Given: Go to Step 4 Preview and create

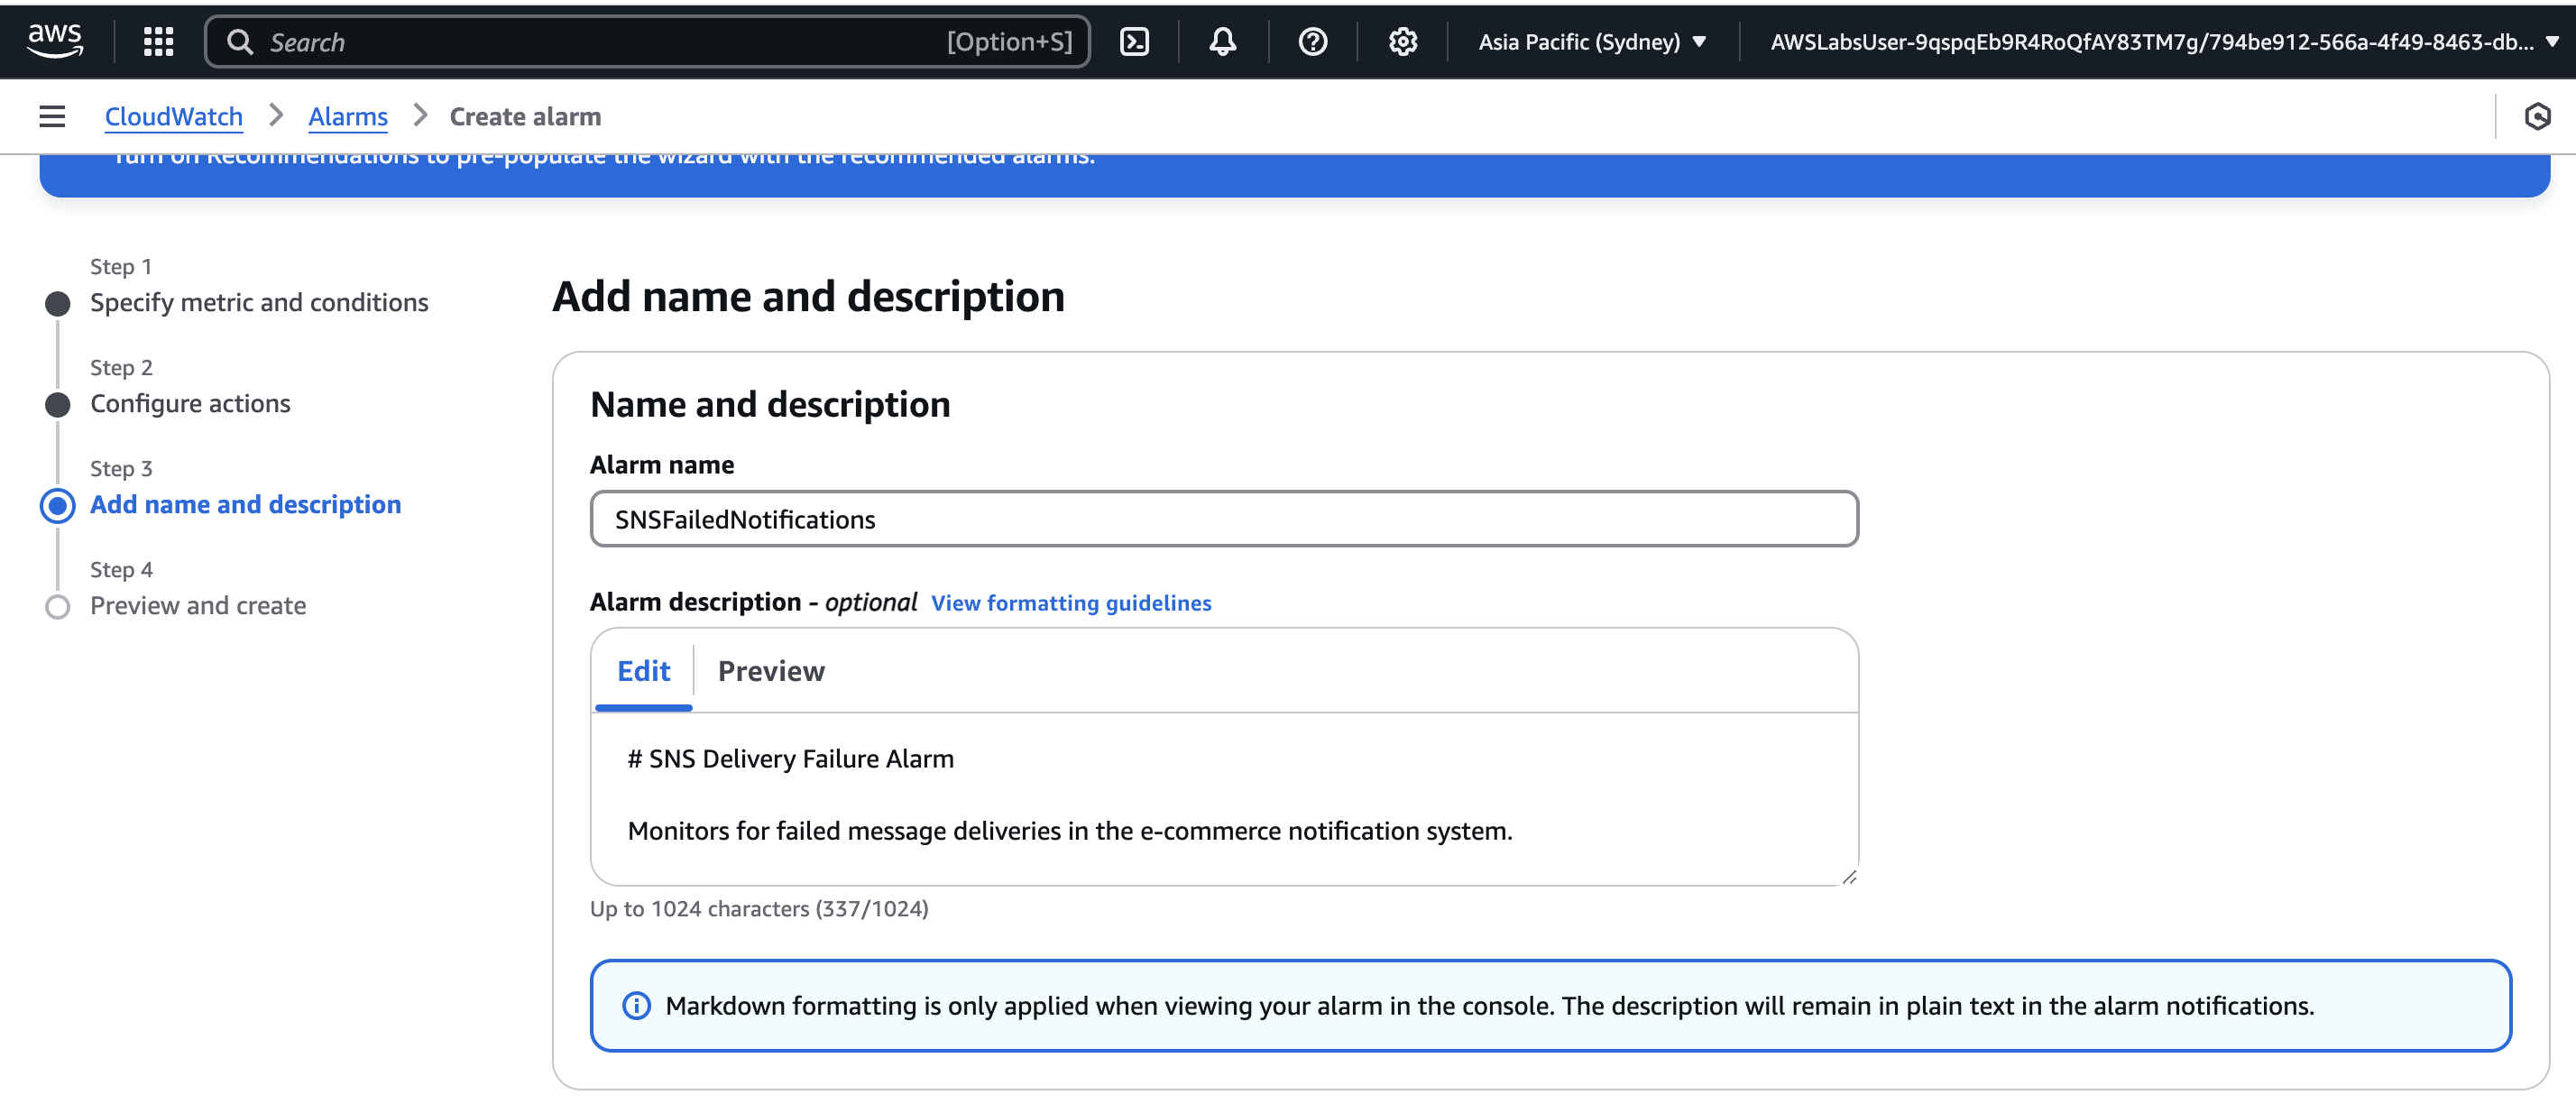Looking at the screenshot, I should (198, 605).
